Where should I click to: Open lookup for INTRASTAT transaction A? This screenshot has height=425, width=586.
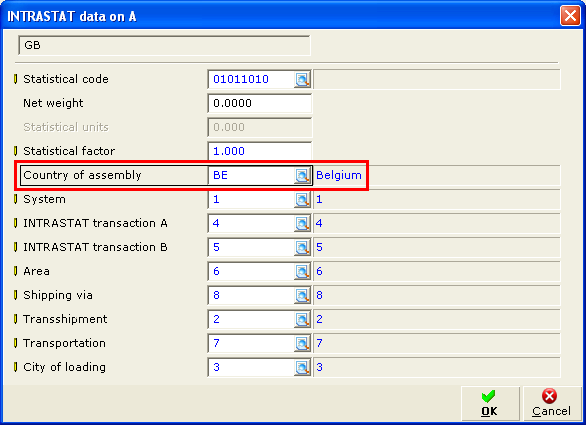coord(302,223)
